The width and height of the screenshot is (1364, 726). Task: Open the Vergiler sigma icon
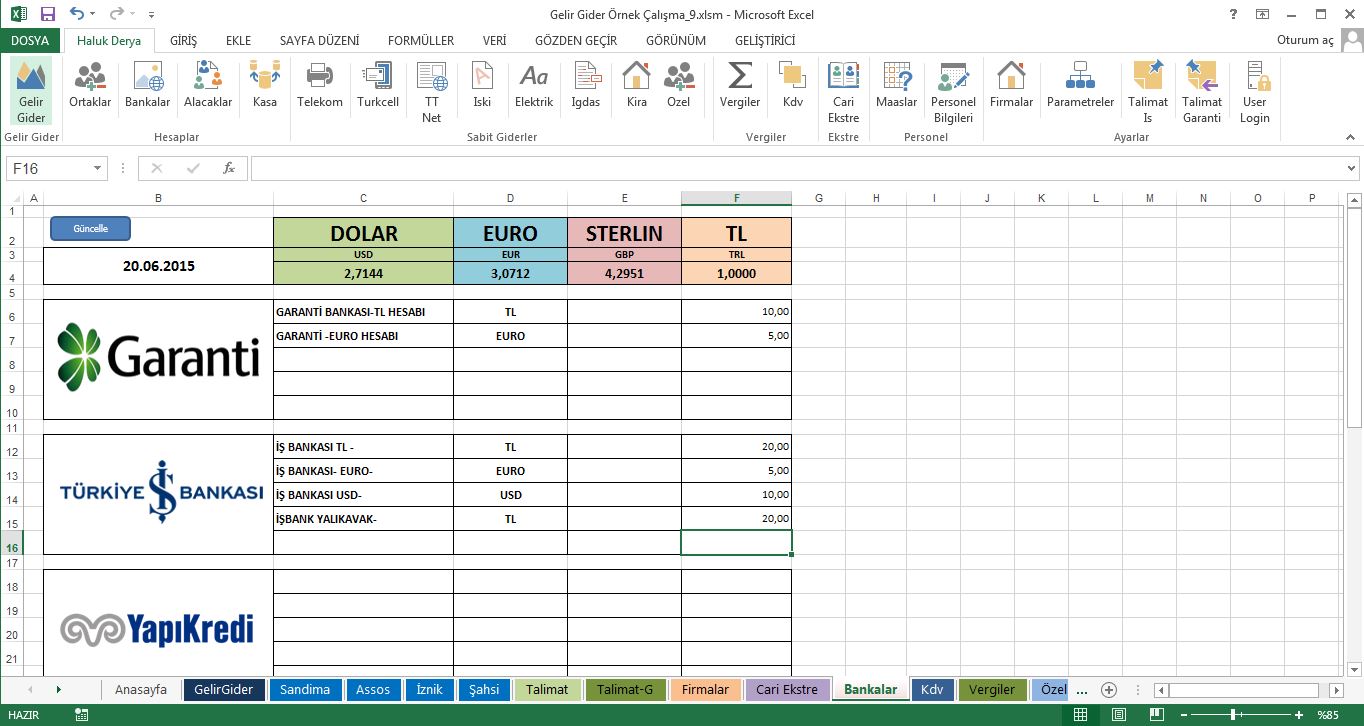point(740,86)
